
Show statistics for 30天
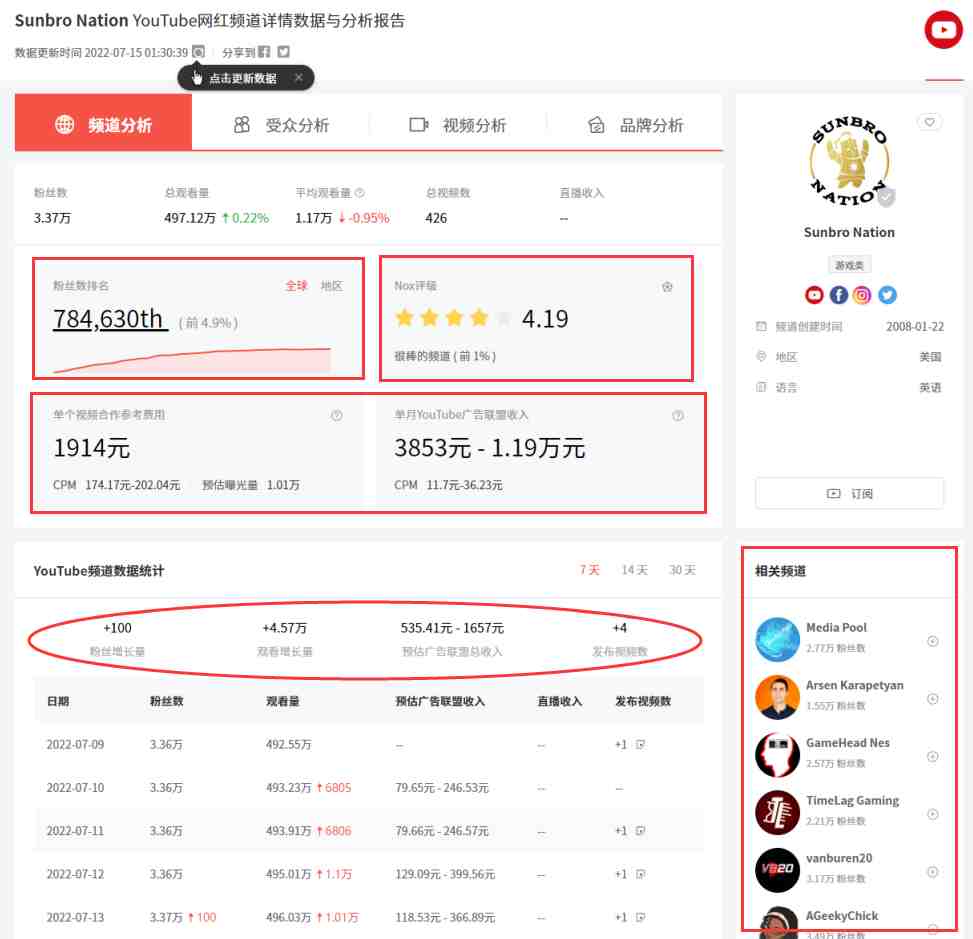[x=682, y=570]
